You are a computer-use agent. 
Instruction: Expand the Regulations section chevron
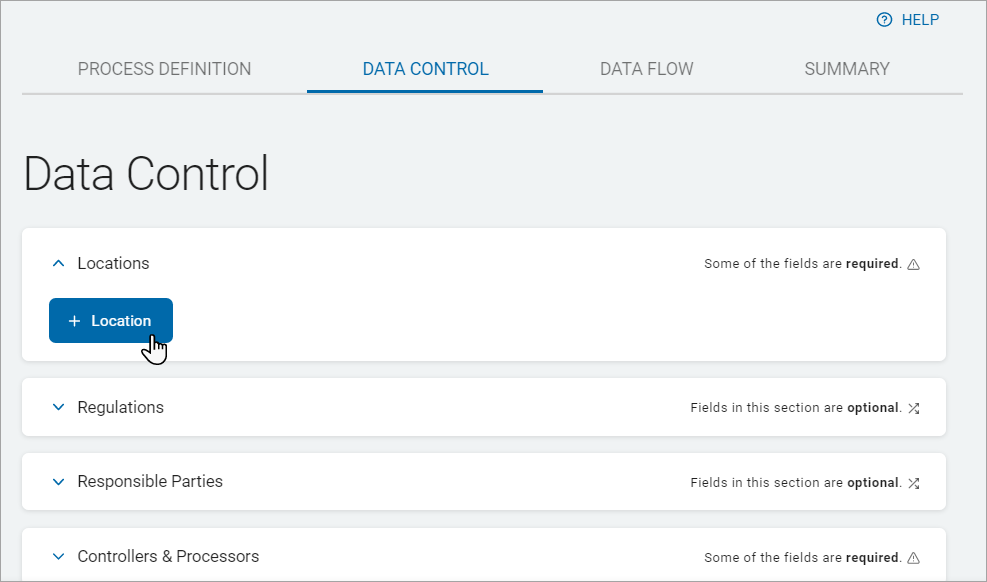point(58,408)
